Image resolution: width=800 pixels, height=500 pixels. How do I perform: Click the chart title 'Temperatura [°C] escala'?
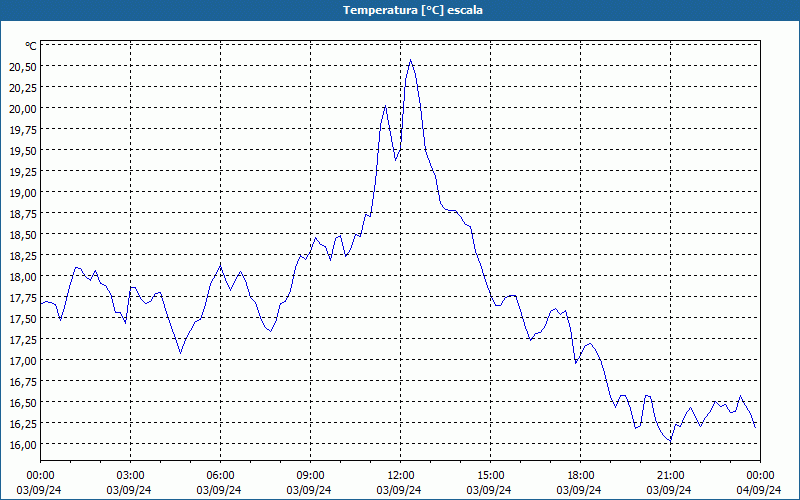pyautogui.click(x=413, y=10)
